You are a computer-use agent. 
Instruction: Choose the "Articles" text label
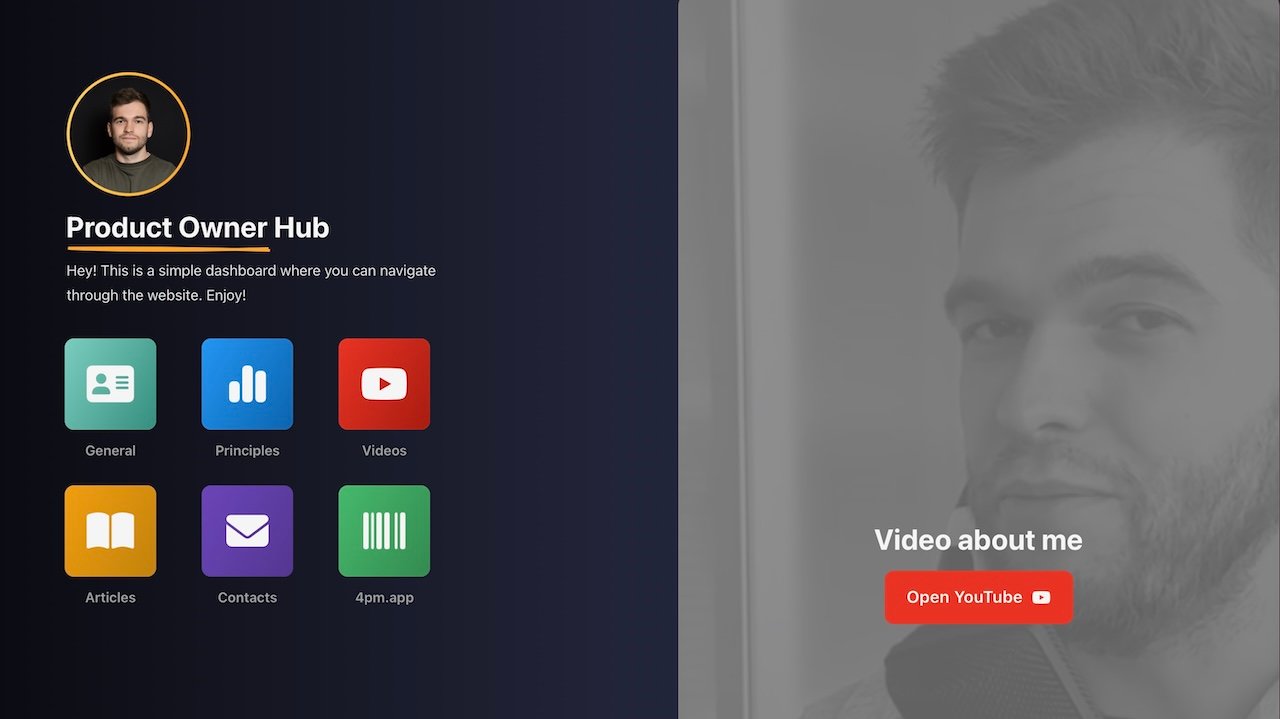point(110,598)
